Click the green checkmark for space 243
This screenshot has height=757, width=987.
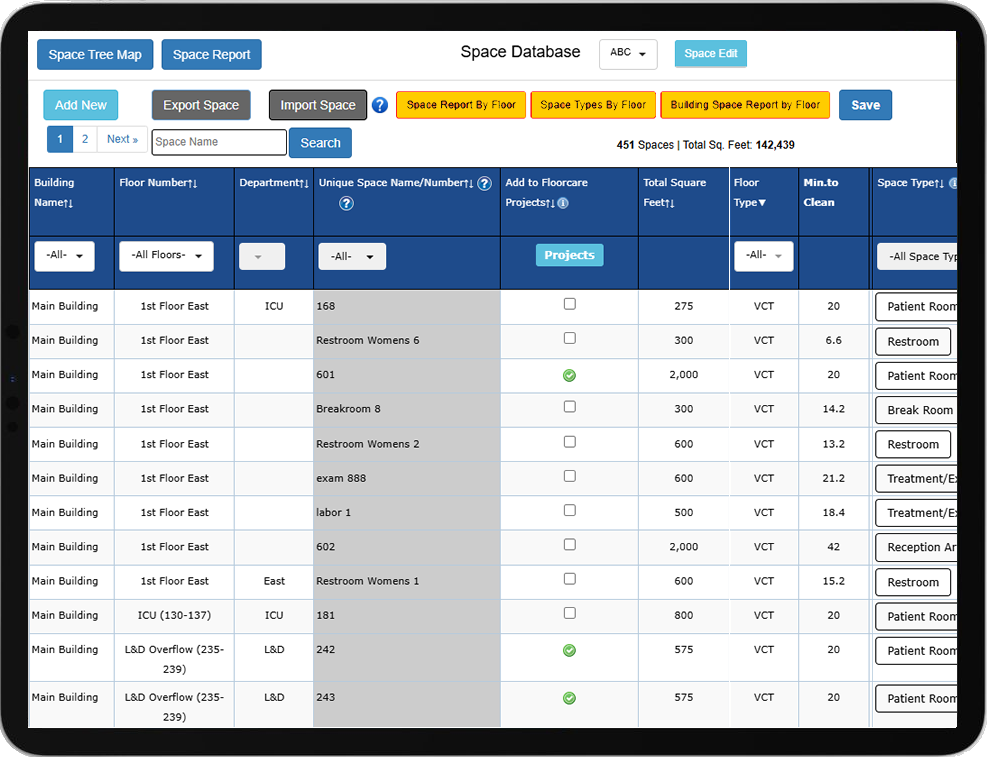coord(569,698)
